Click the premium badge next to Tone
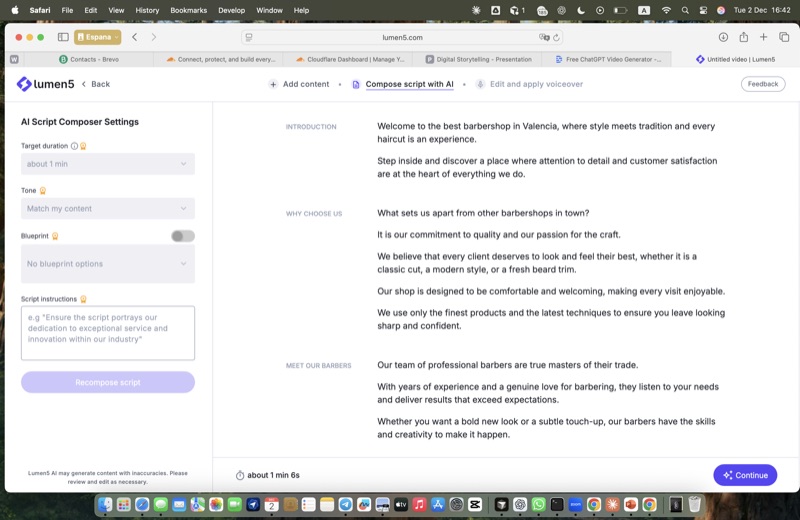This screenshot has width=800, height=520. pos(43,190)
